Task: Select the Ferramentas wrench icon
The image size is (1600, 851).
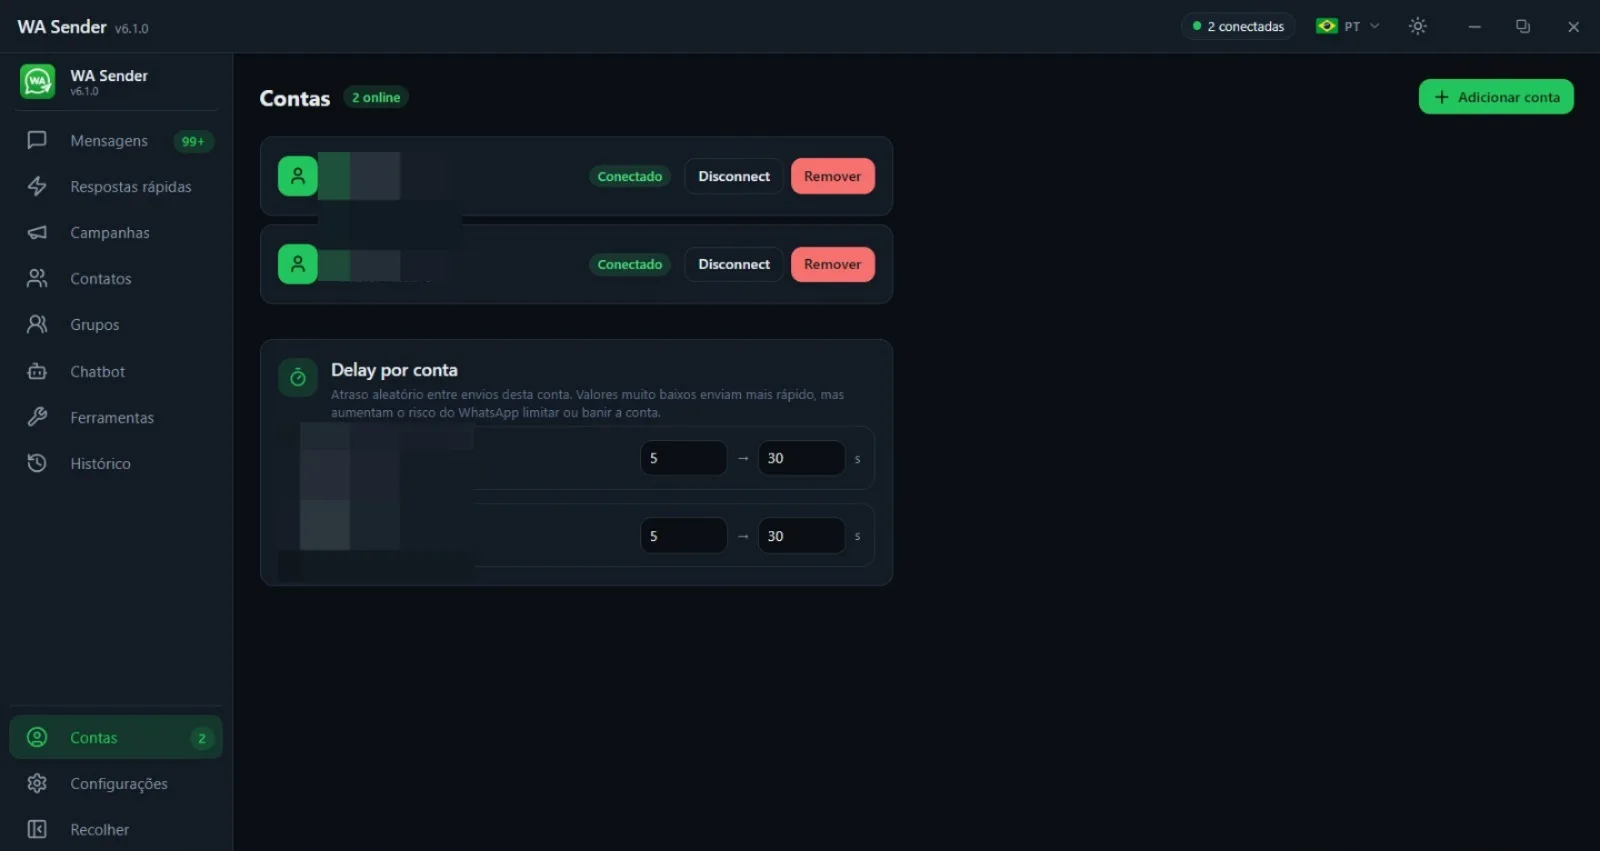Action: pos(37,417)
